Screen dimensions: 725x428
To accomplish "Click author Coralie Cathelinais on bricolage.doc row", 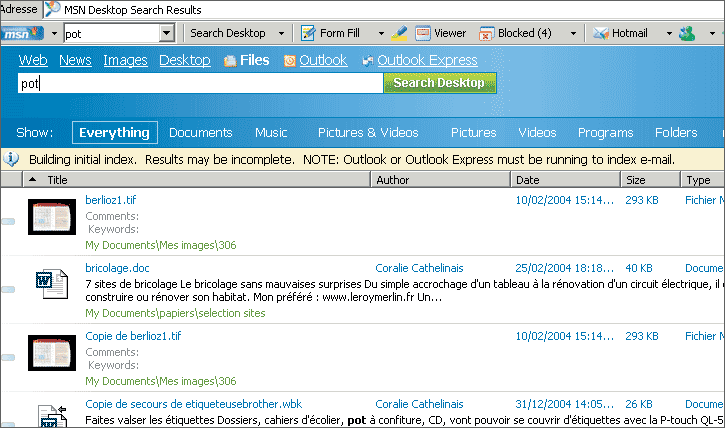I will pyautogui.click(x=419, y=268).
